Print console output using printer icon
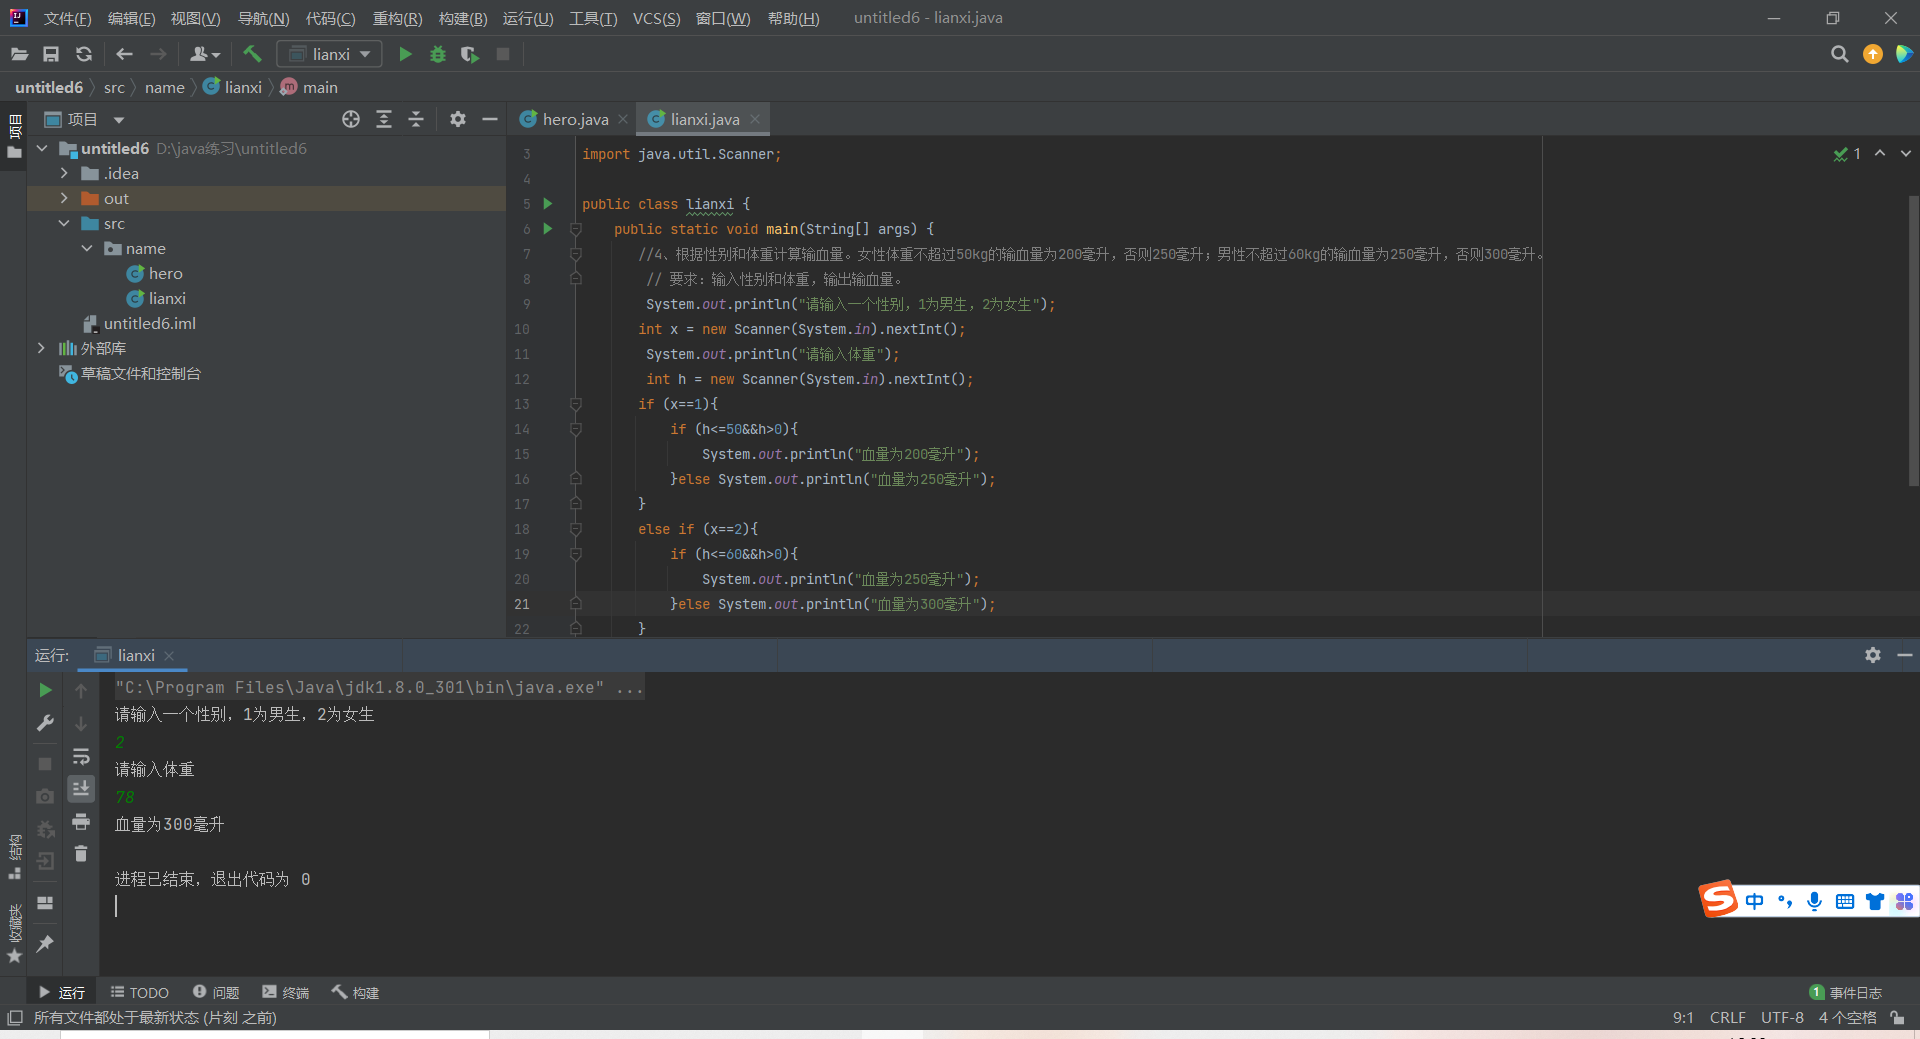Image resolution: width=1920 pixels, height=1039 pixels. (x=81, y=822)
